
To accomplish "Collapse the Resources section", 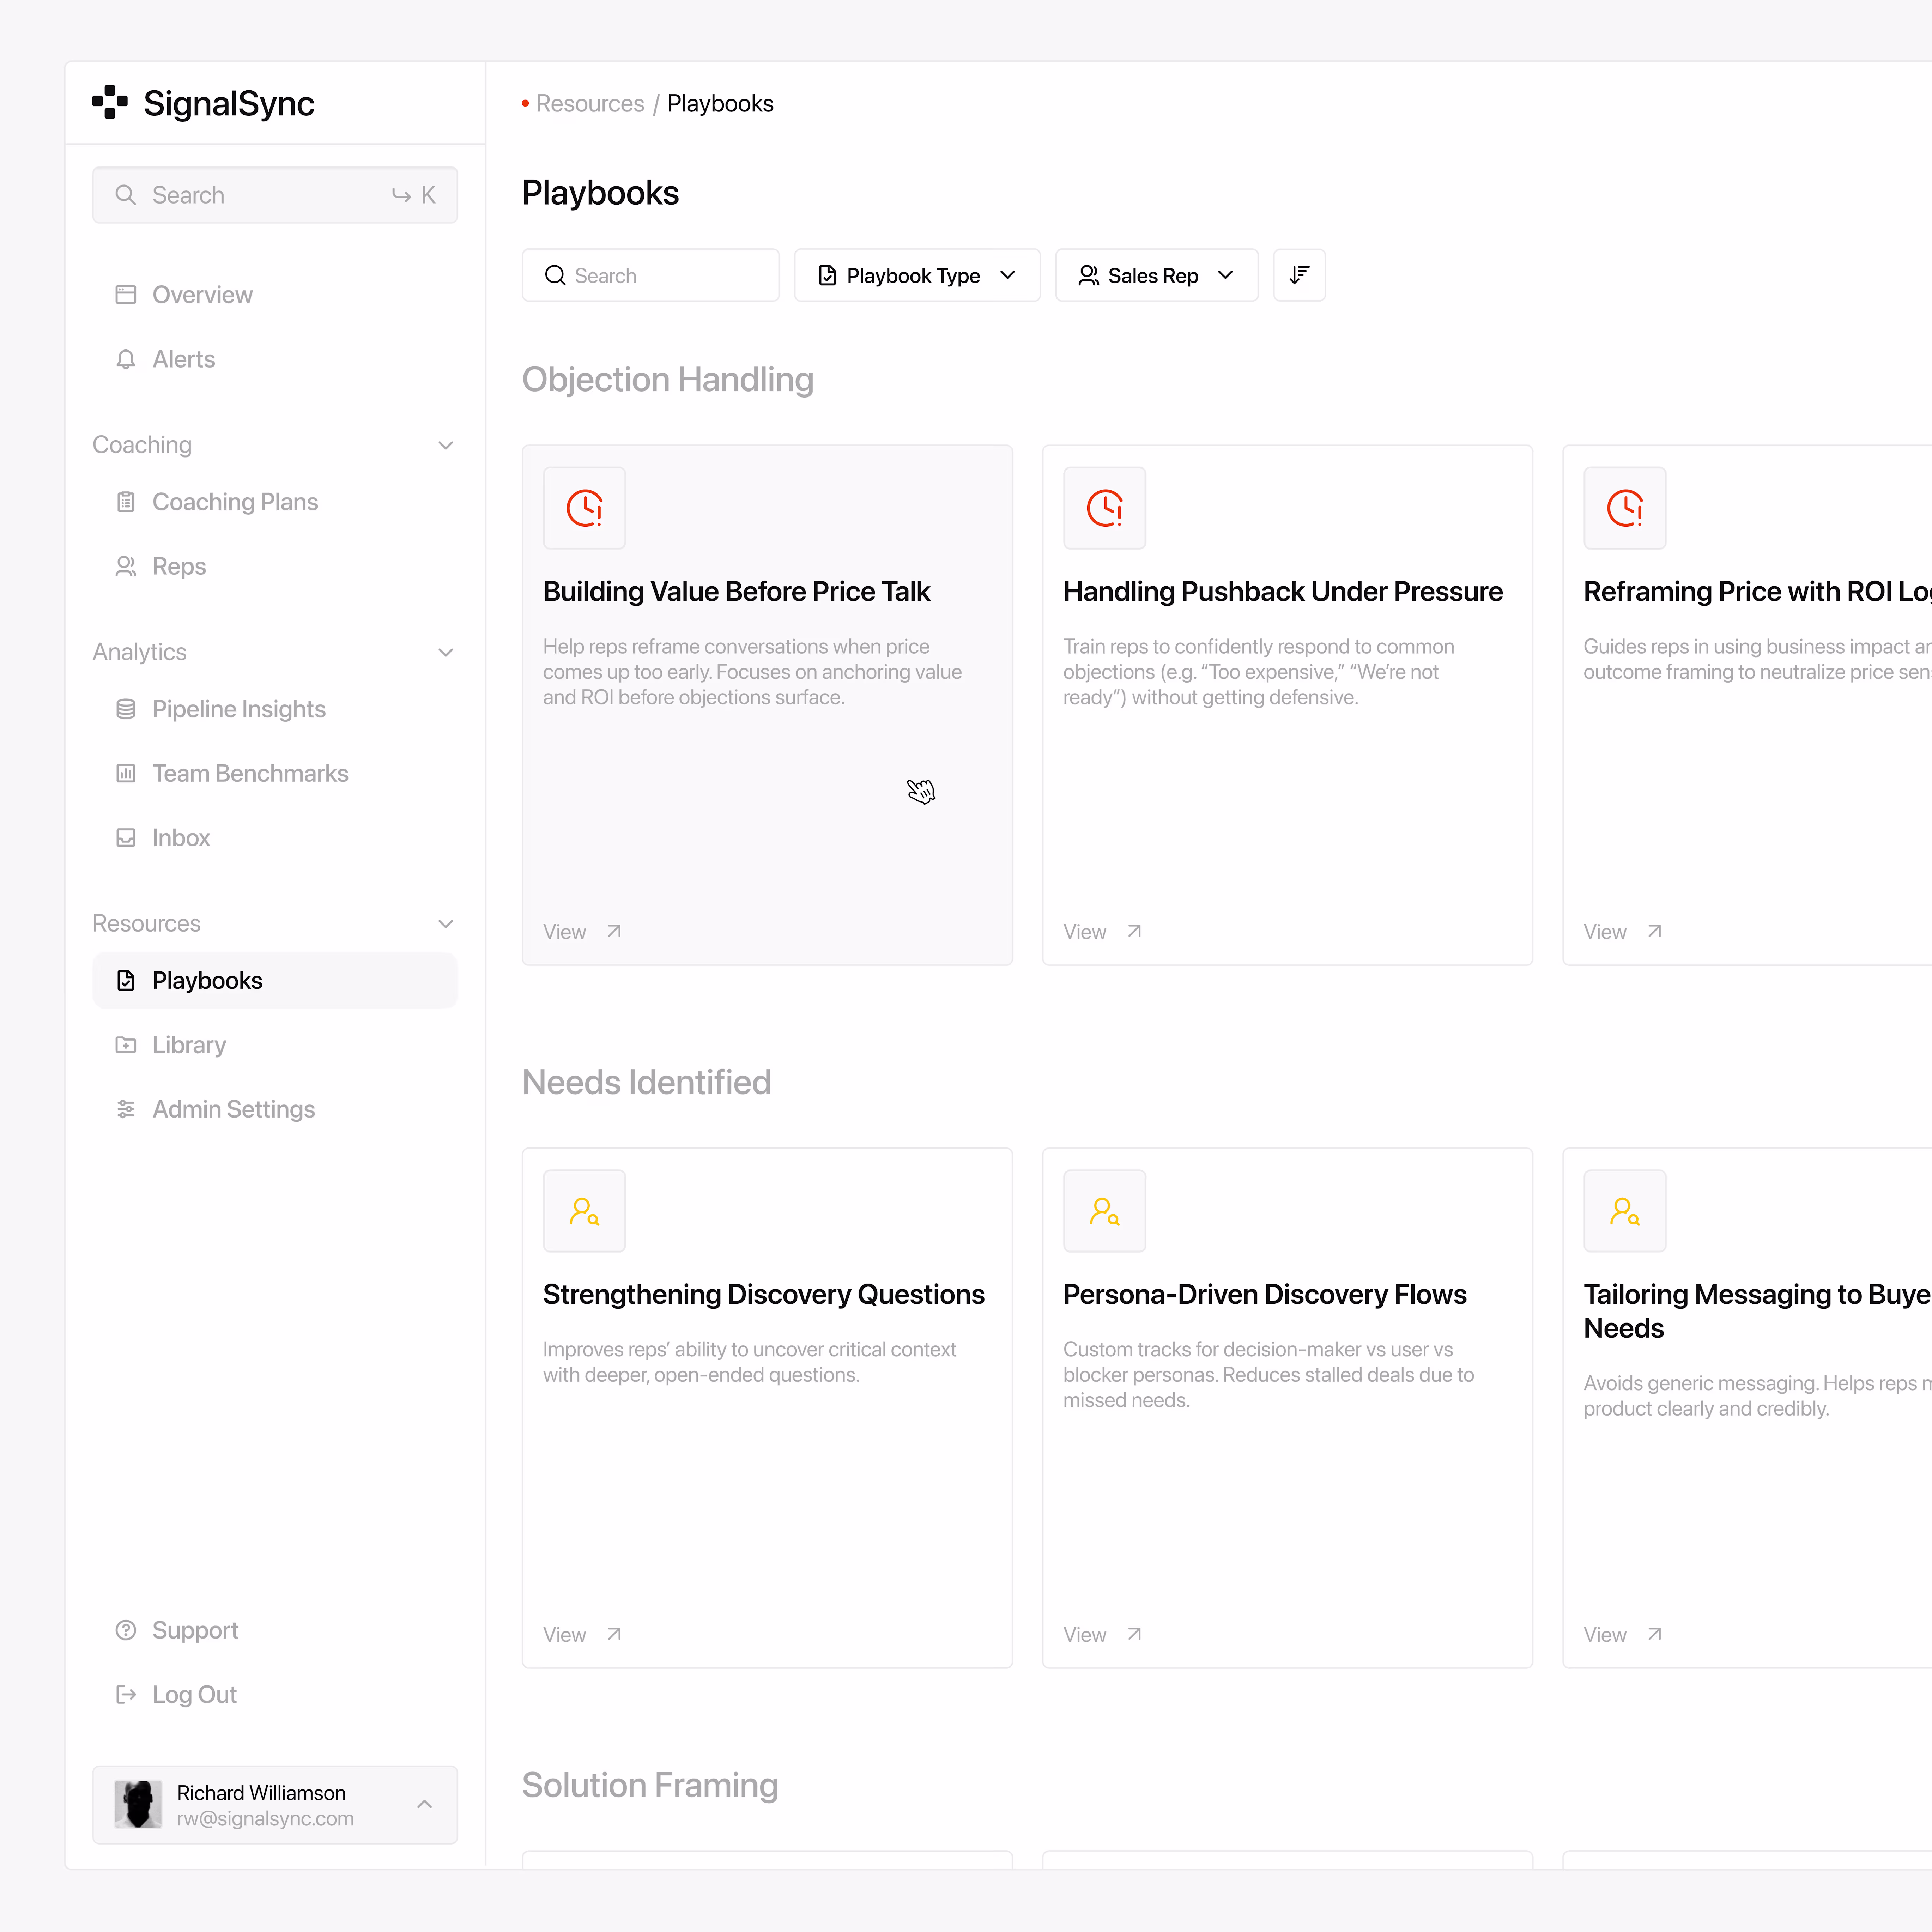I will pos(446,924).
